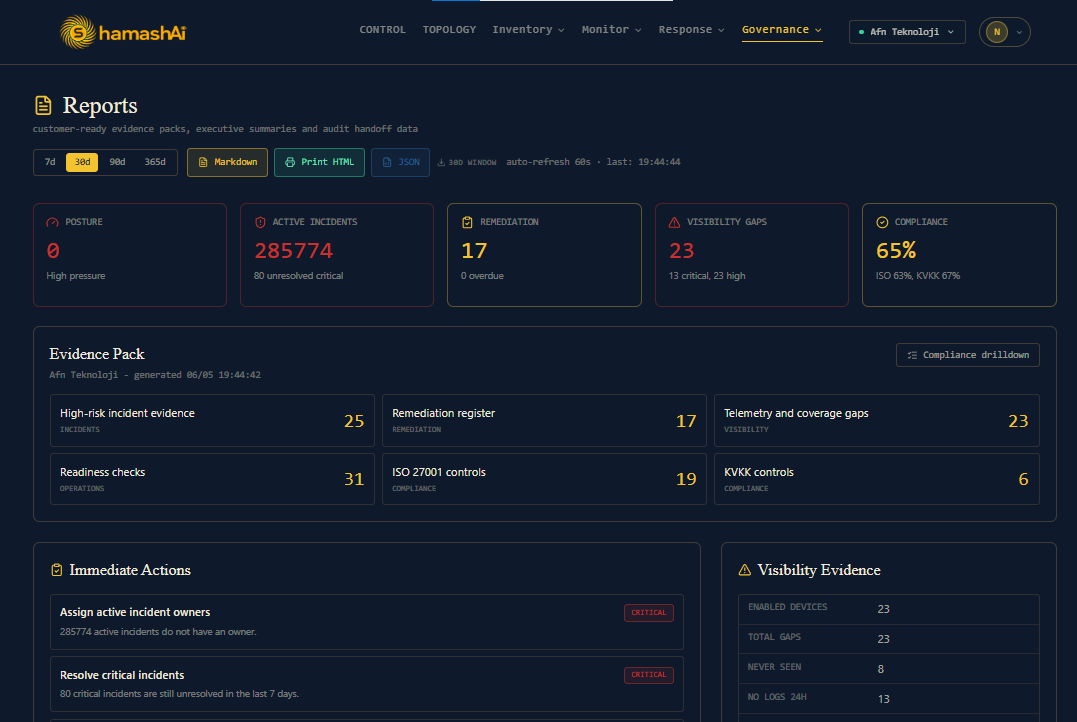Open Telemetry and coverage gaps tile
The width and height of the screenshot is (1077, 722).
tap(876, 420)
